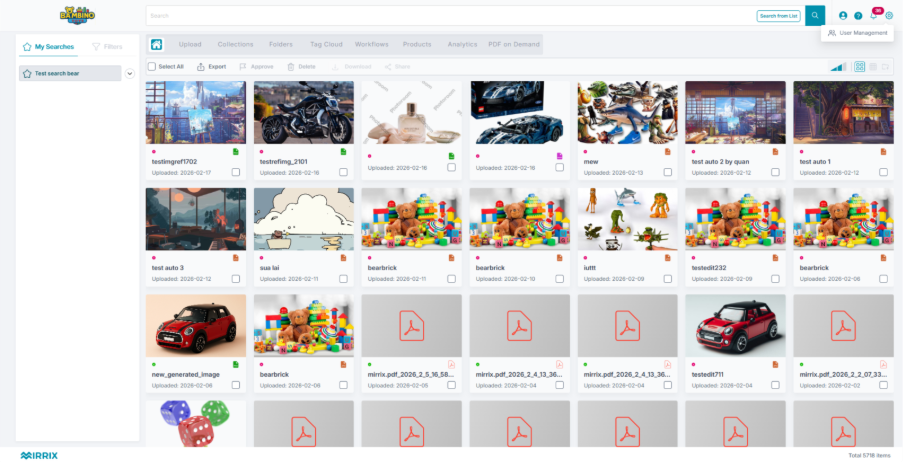Click the 'Total 5718 items' footer text
903x462 pixels.
coord(870,455)
